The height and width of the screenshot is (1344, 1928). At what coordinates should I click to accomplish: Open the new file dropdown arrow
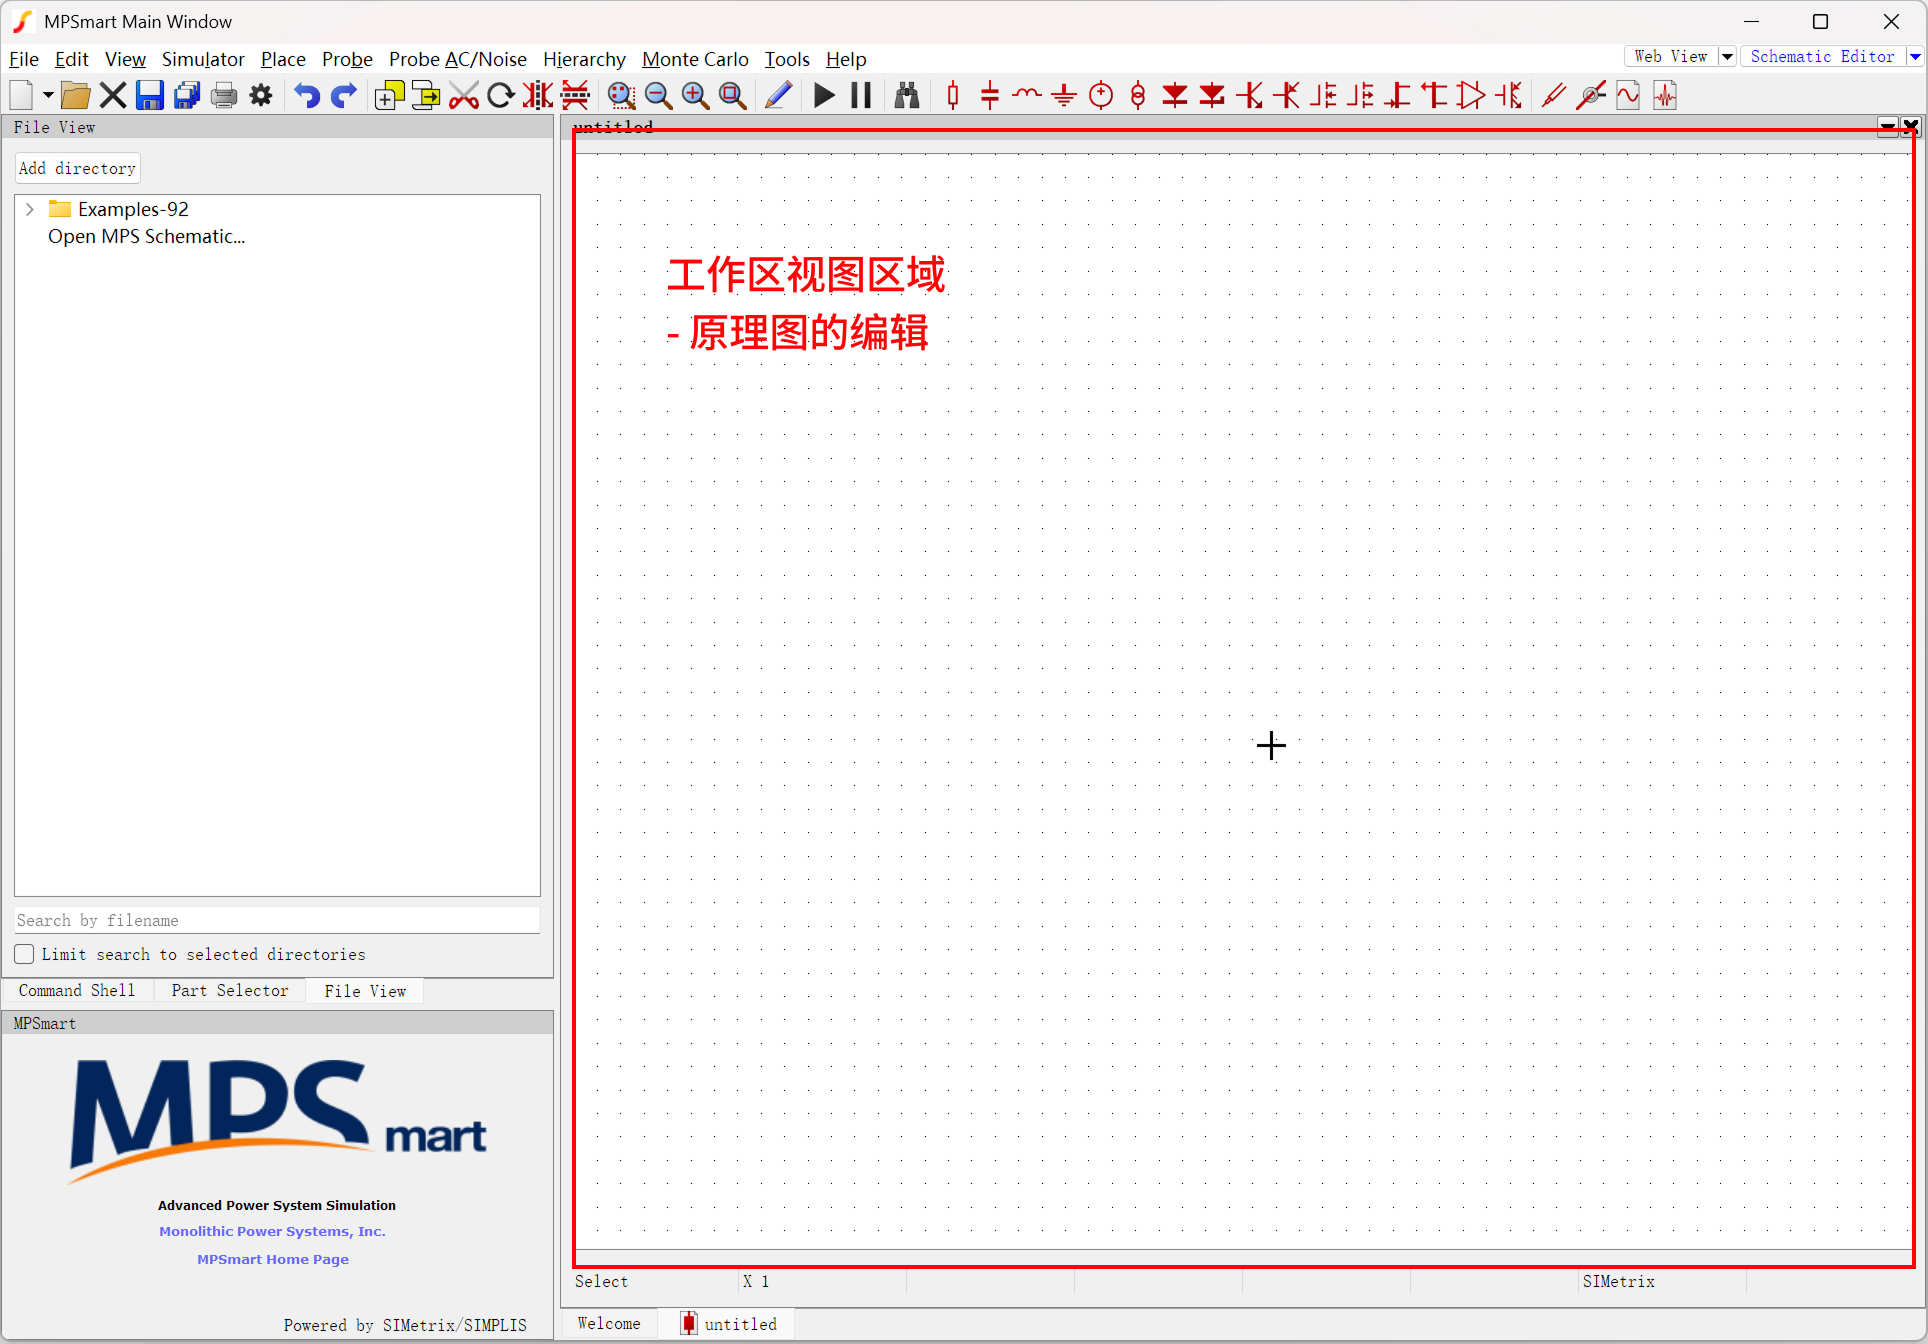pyautogui.click(x=47, y=96)
